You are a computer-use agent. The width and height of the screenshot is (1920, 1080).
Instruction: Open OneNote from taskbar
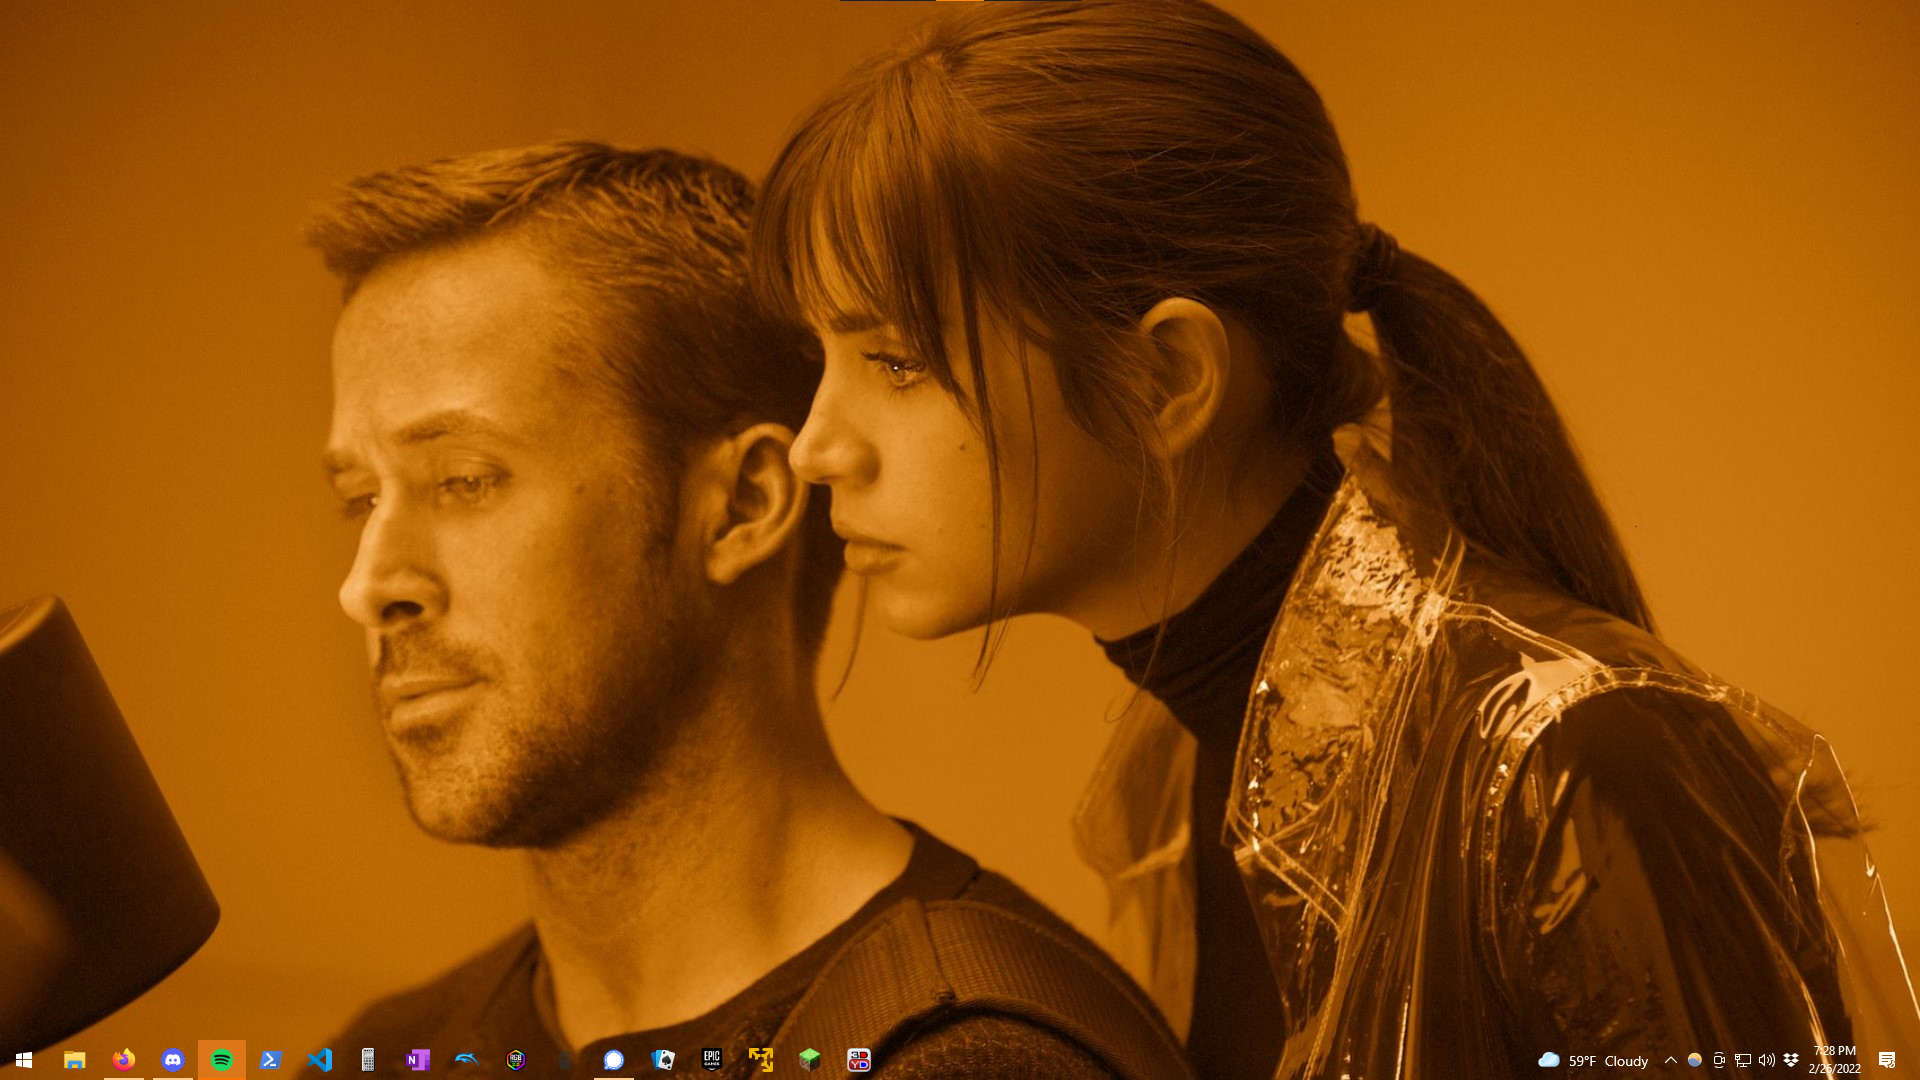(x=418, y=1060)
